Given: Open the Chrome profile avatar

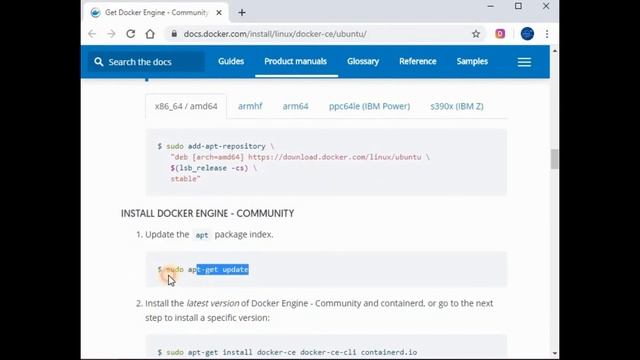Looking at the screenshot, I should [x=527, y=34].
